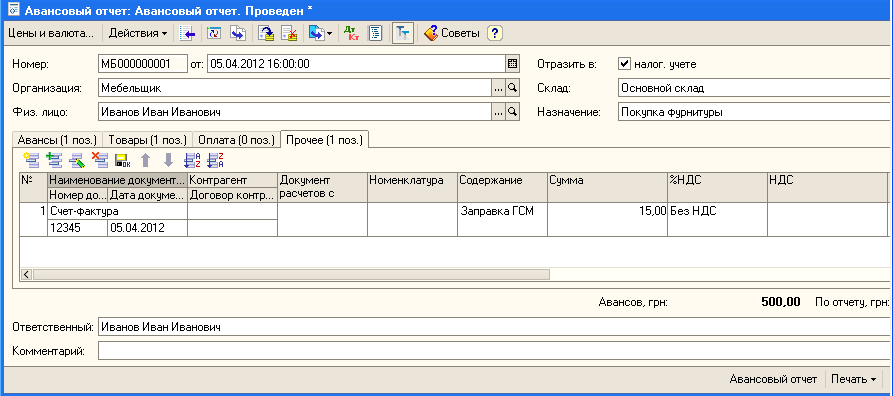This screenshot has height=396, width=893.
Task: Click the unpost document icon with red X
Action: coord(289,33)
